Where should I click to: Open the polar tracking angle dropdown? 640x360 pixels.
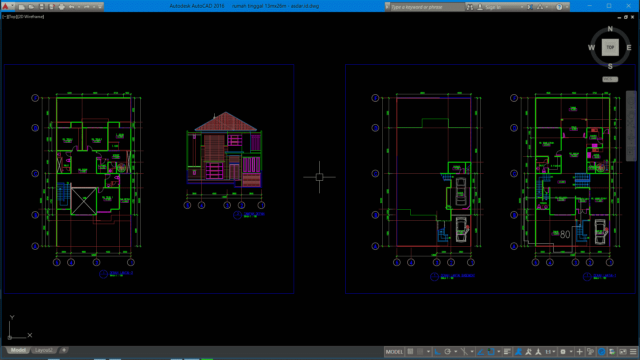(456, 352)
